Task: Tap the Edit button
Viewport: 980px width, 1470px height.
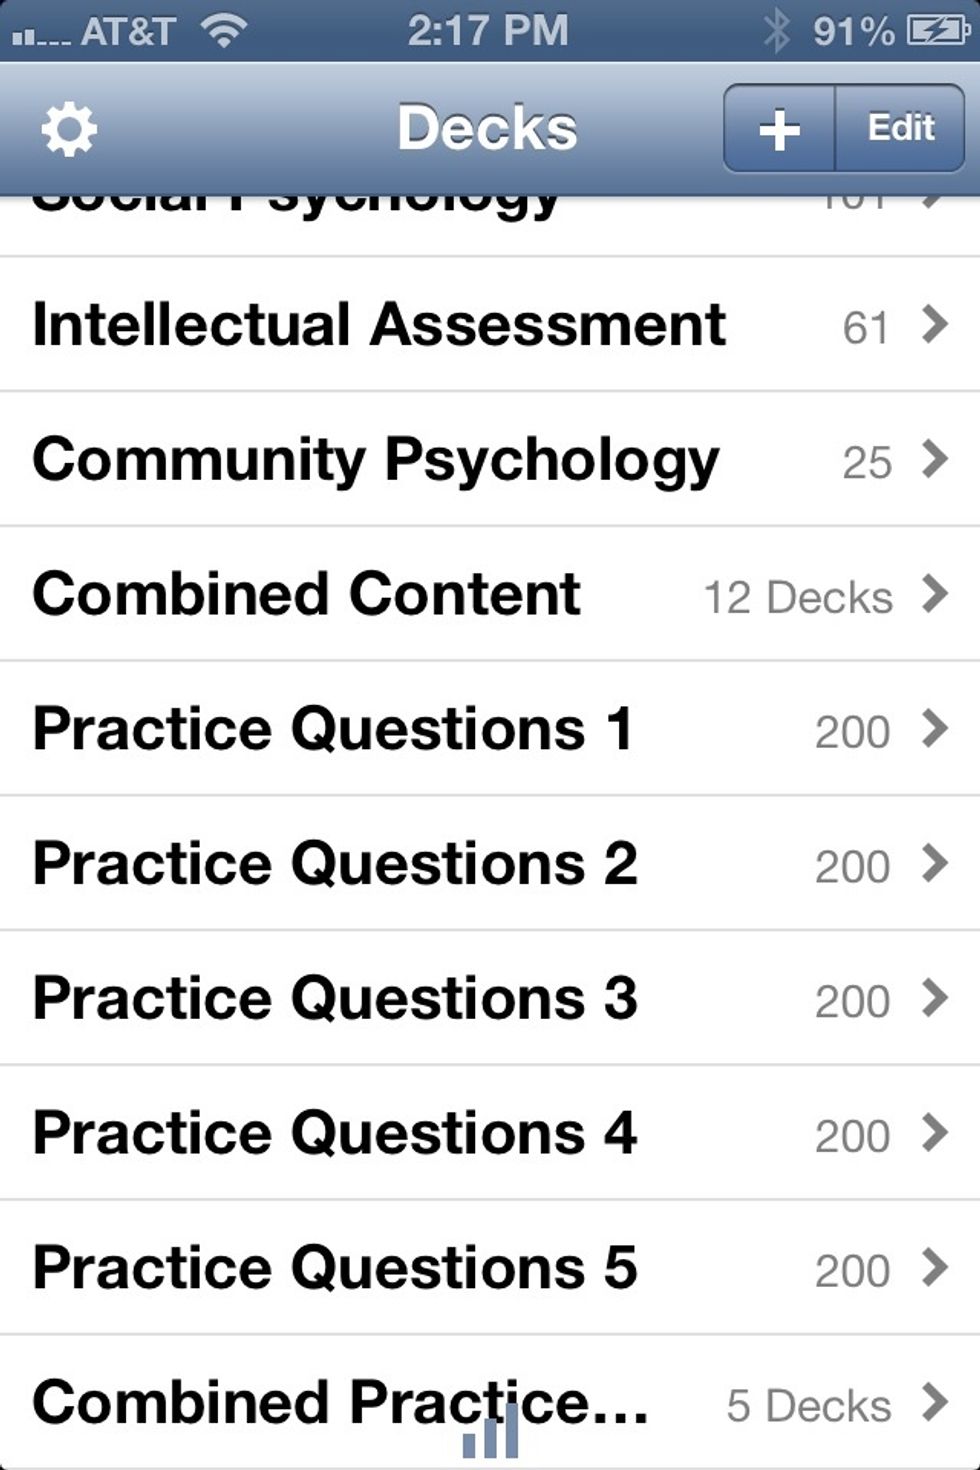Action: coord(899,127)
